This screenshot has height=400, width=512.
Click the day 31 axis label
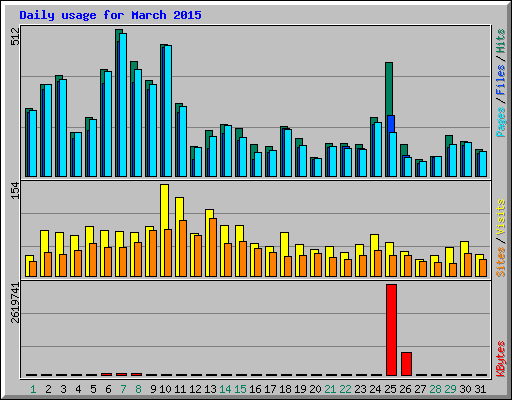click(480, 389)
